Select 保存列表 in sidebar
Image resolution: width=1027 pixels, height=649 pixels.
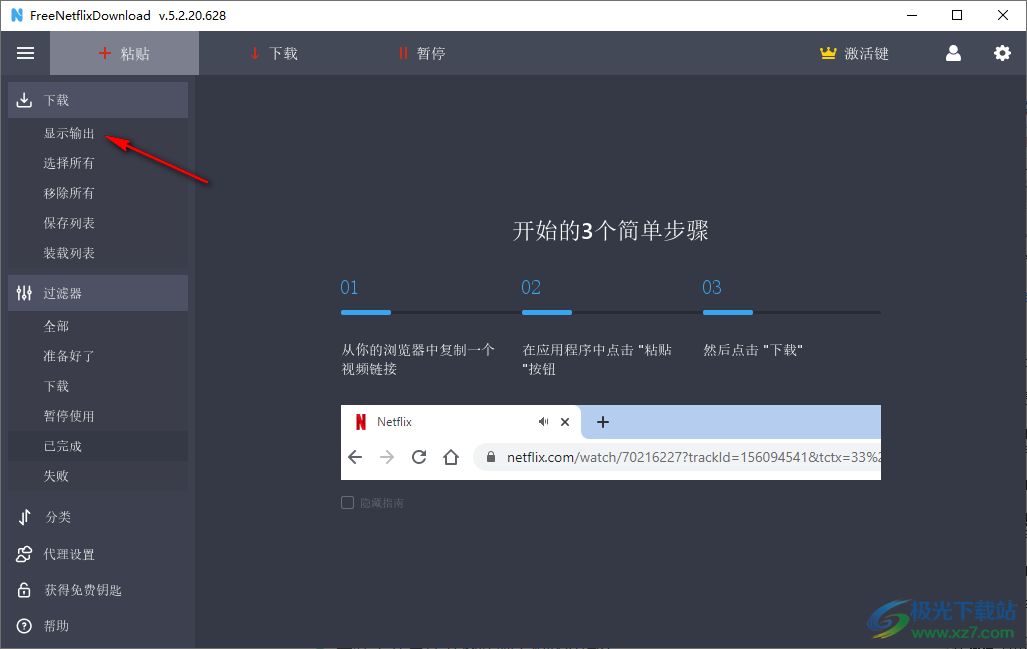pyautogui.click(x=69, y=223)
